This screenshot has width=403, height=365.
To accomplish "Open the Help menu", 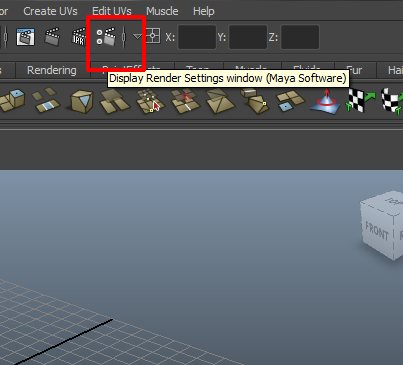I will tap(204, 11).
